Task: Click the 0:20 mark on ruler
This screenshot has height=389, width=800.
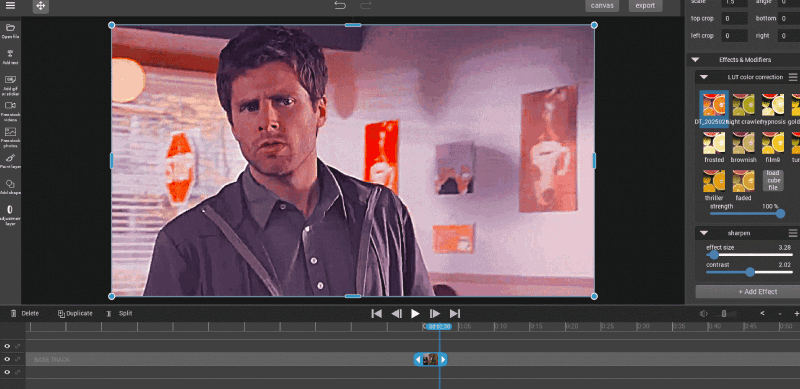Action: (x=571, y=326)
